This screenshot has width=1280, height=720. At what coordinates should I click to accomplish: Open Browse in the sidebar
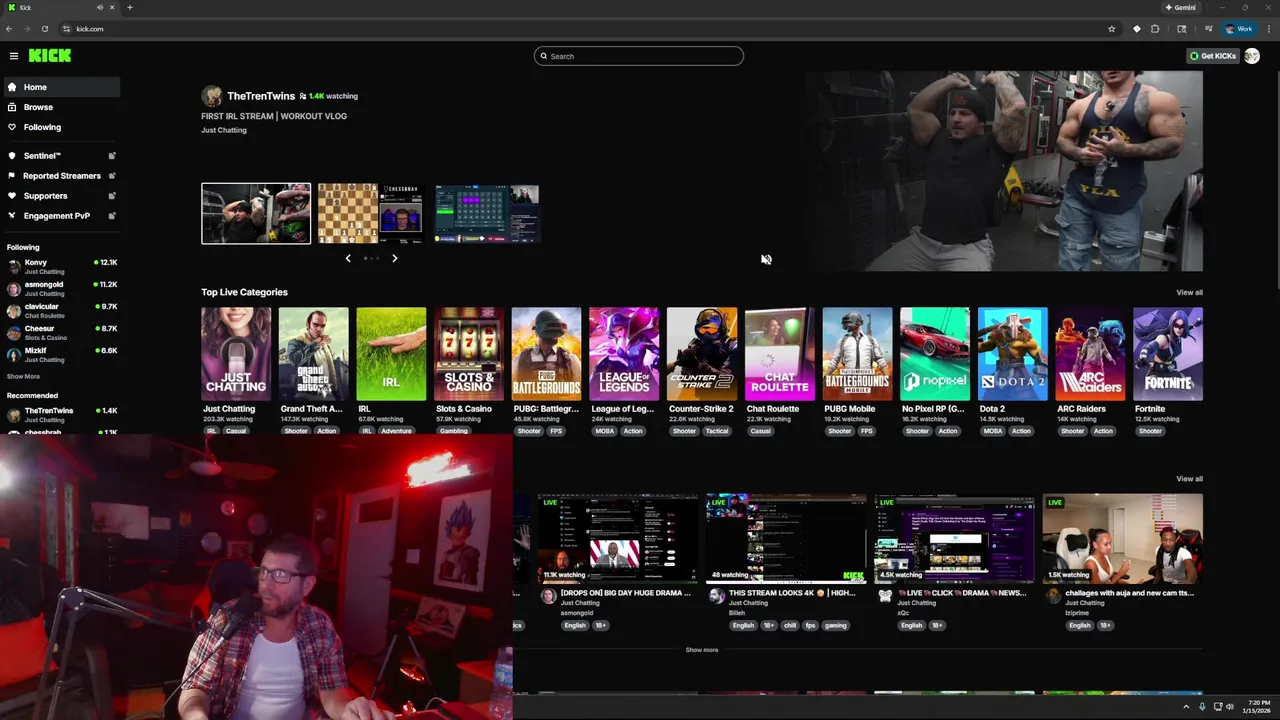pos(62,107)
